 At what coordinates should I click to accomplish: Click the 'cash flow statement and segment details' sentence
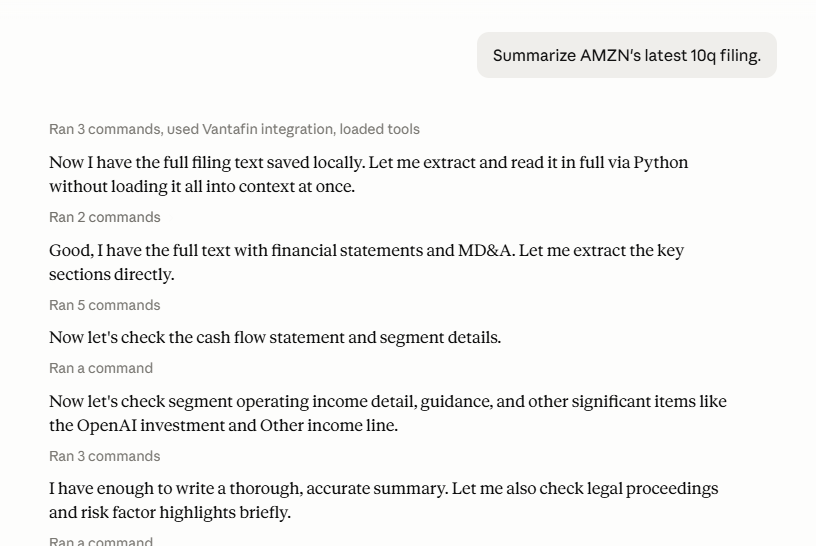coord(275,337)
